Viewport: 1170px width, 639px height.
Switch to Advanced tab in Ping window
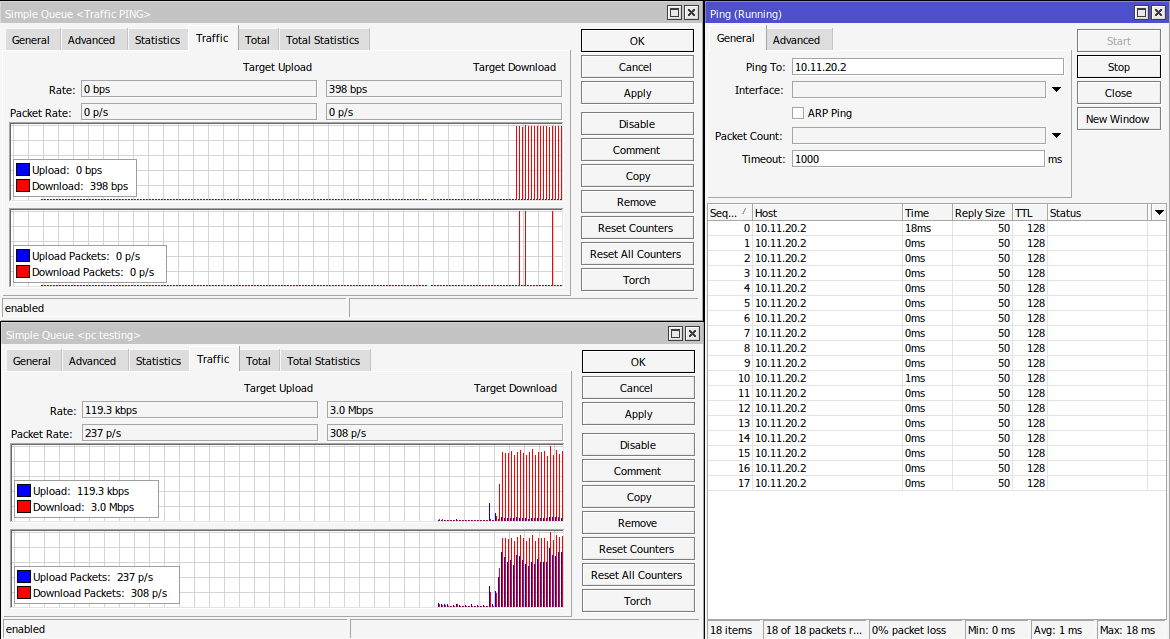pyautogui.click(x=796, y=40)
